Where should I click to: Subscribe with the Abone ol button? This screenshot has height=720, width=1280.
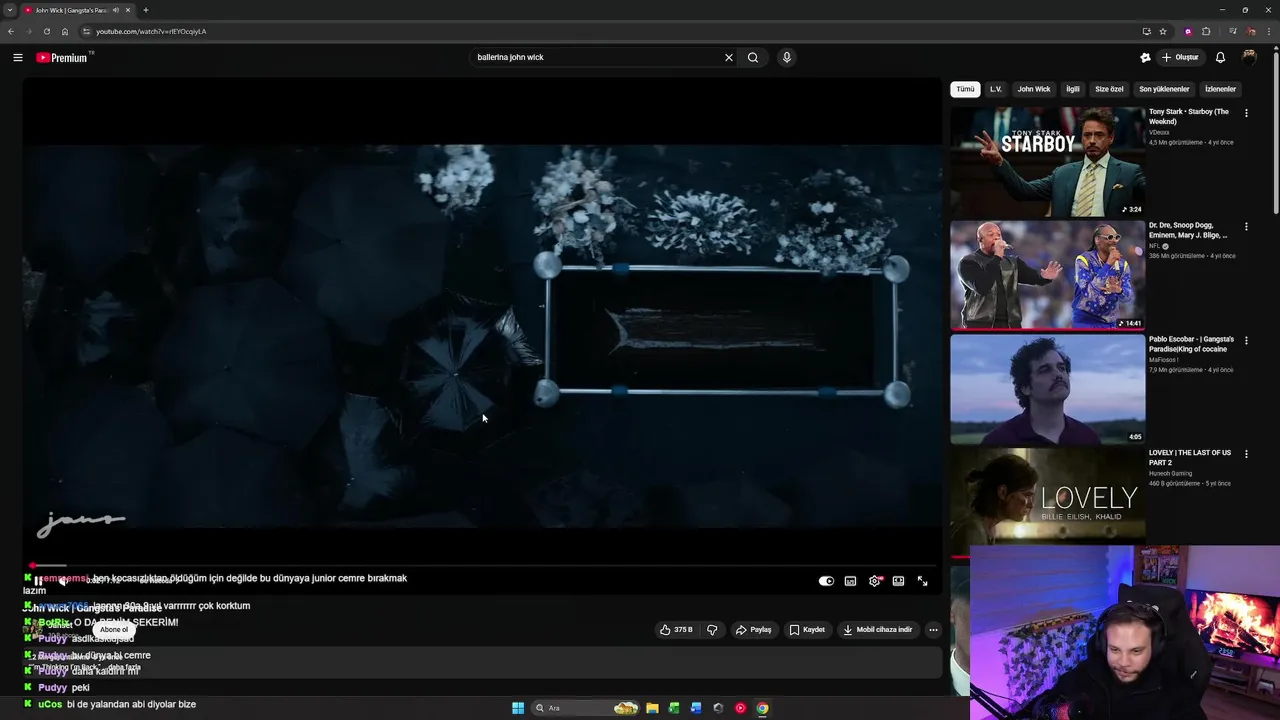click(114, 630)
